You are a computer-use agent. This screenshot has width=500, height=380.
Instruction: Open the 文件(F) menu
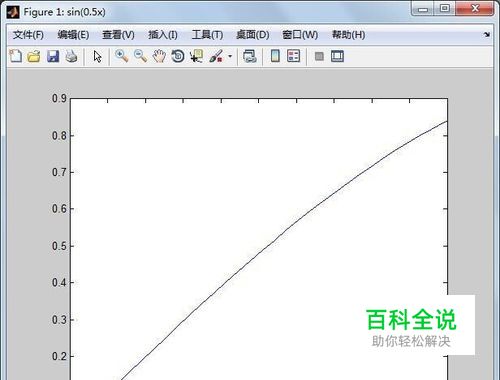(x=28, y=35)
